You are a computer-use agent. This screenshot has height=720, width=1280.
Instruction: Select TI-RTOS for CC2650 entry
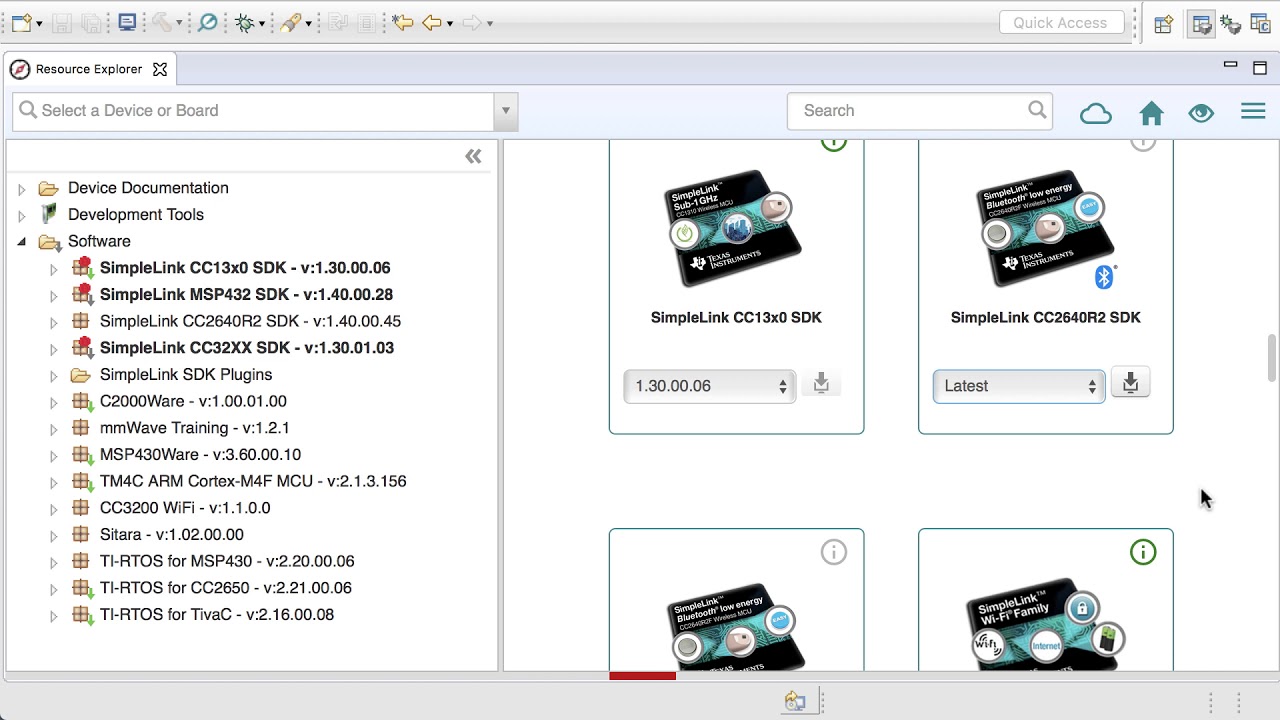tap(226, 588)
